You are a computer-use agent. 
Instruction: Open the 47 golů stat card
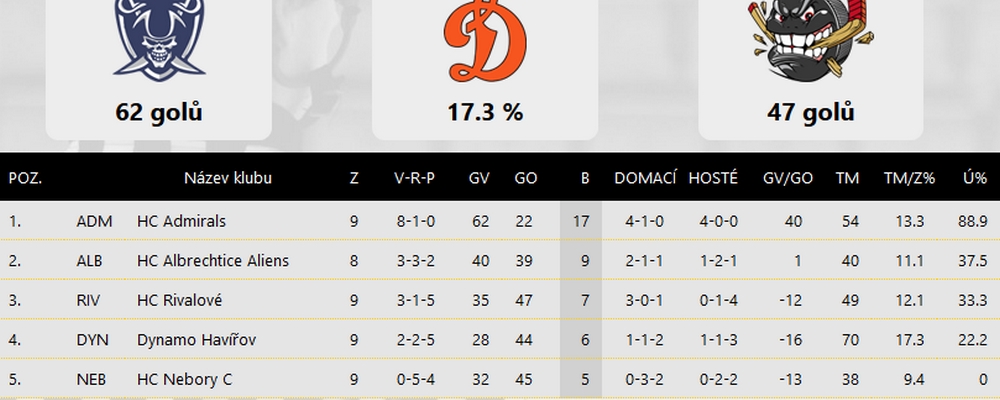pyautogui.click(x=811, y=69)
